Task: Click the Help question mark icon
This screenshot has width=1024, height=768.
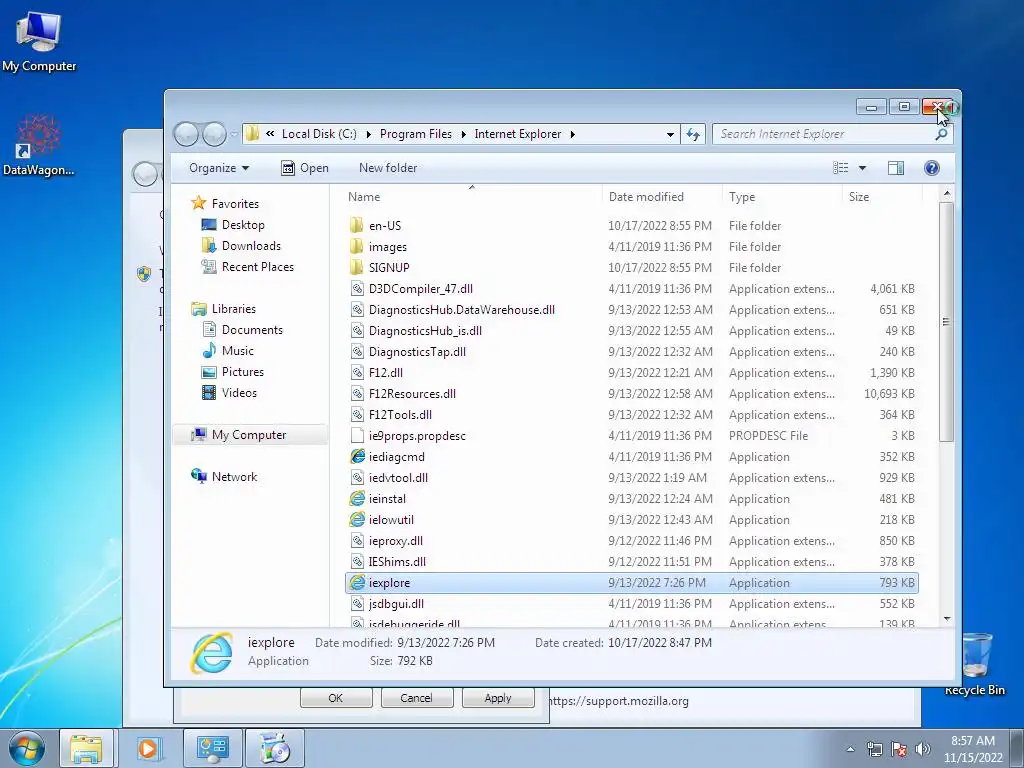Action: [931, 168]
